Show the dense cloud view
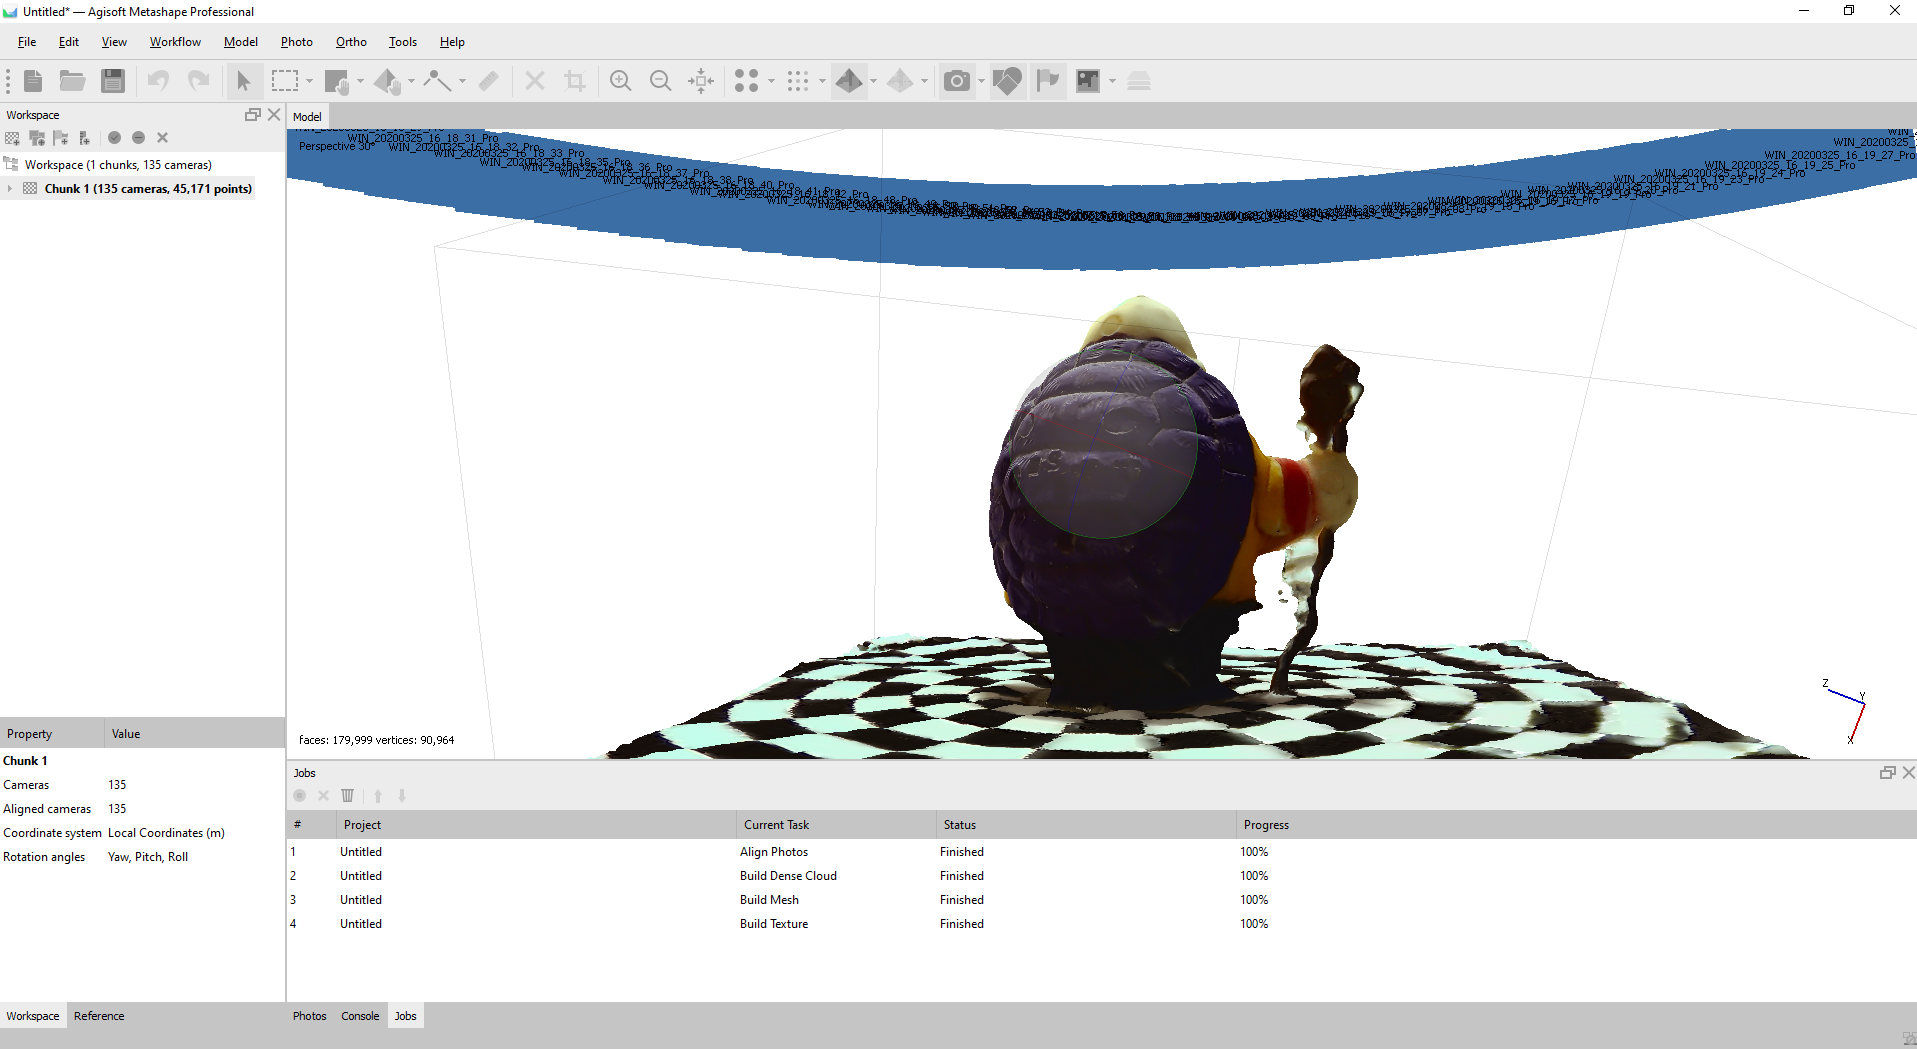 (797, 81)
